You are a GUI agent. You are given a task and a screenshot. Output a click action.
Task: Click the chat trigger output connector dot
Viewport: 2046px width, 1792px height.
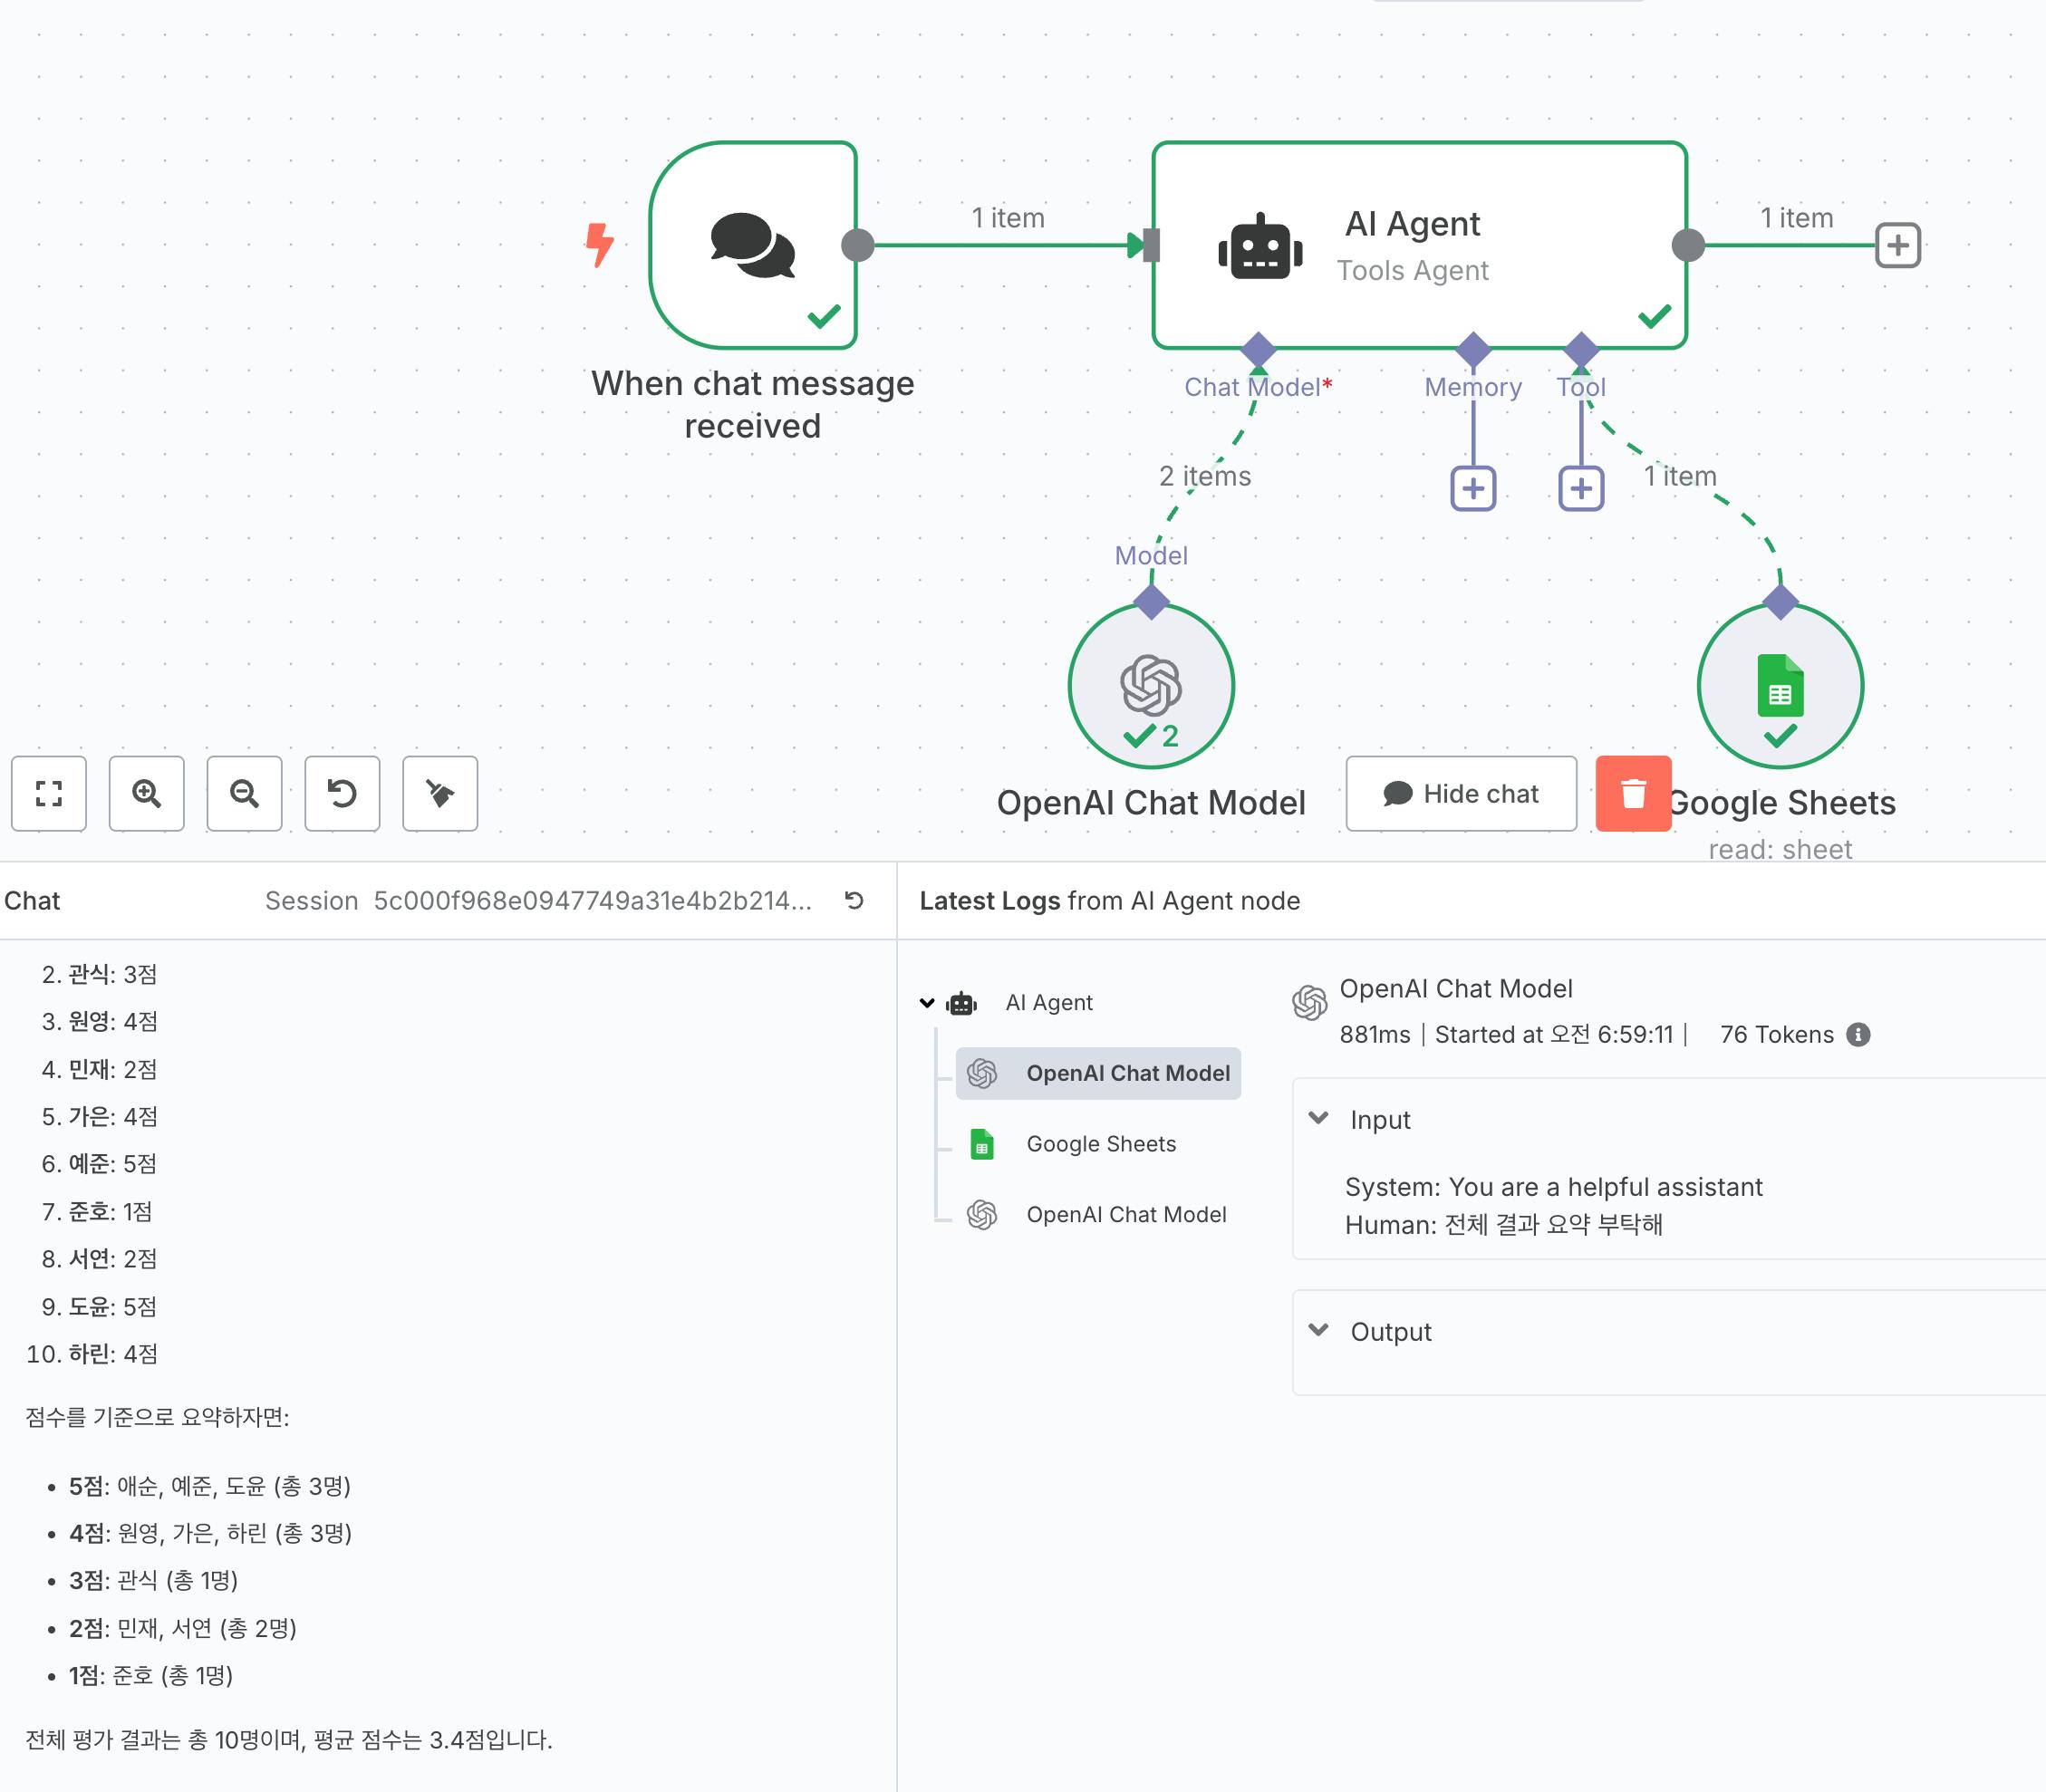(858, 245)
